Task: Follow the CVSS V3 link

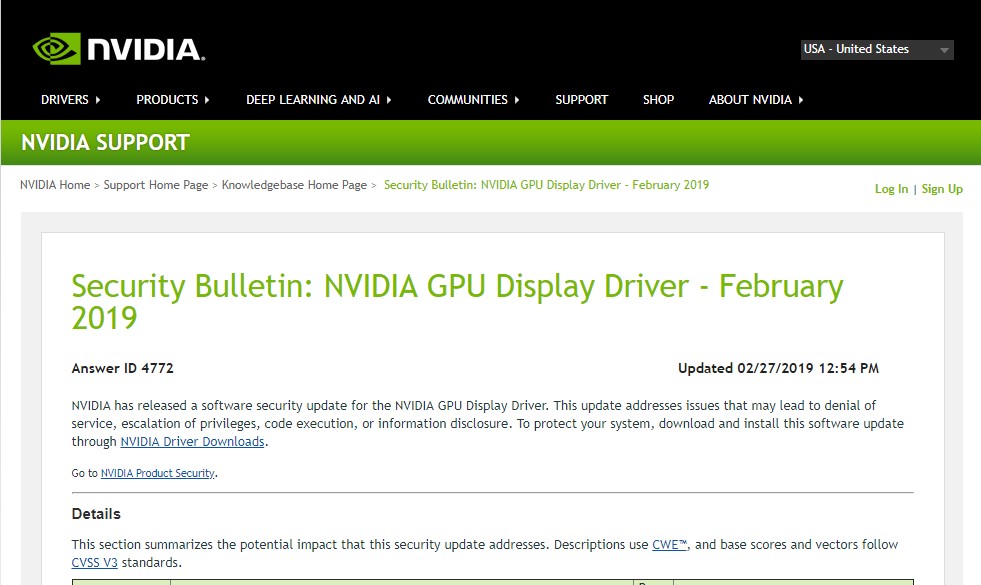Action: coord(94,562)
